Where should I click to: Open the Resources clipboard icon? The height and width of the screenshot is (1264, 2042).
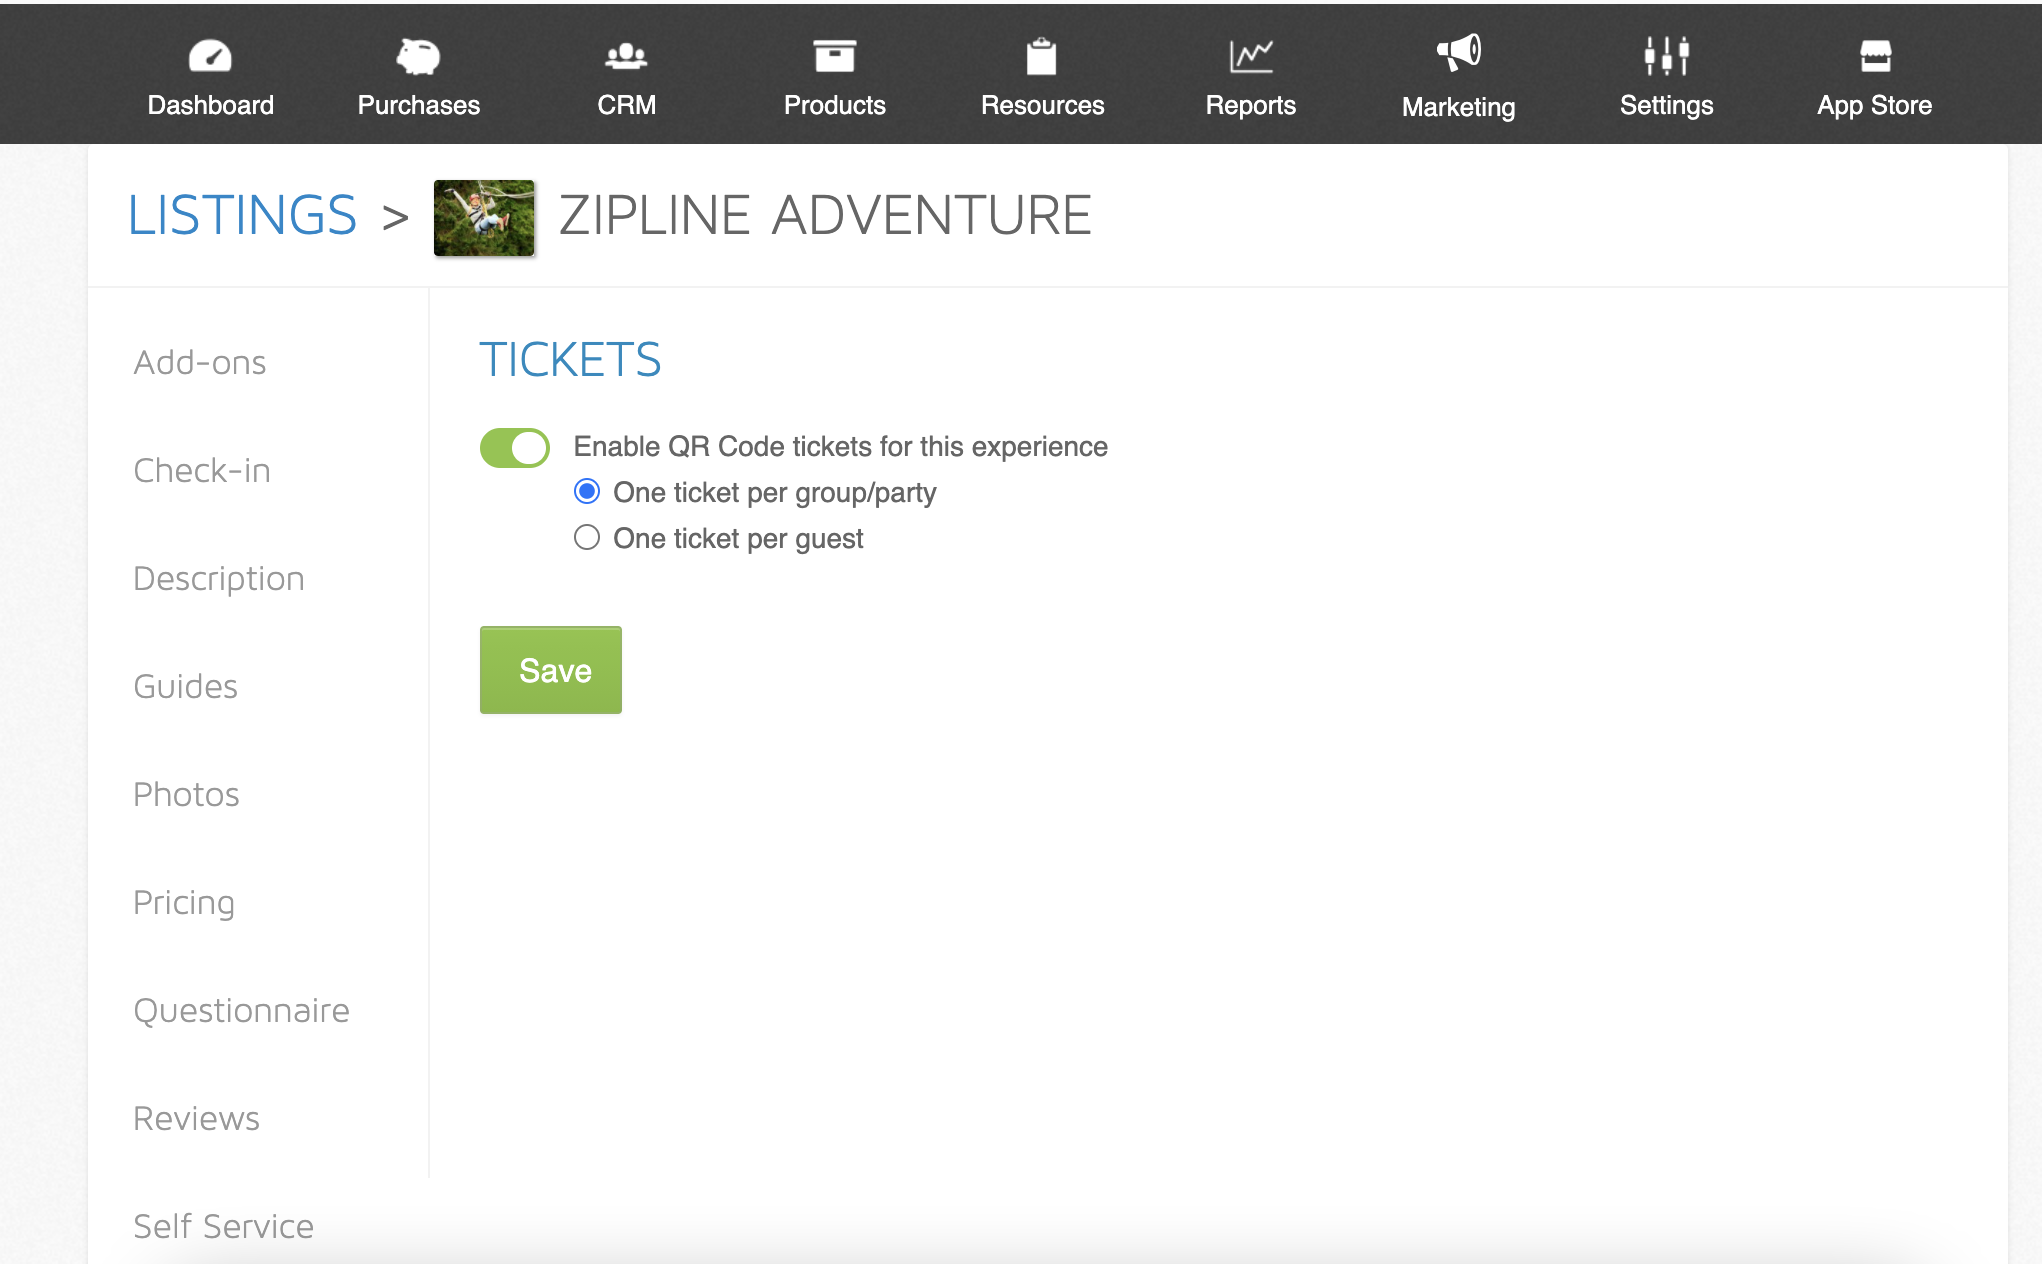pyautogui.click(x=1042, y=56)
